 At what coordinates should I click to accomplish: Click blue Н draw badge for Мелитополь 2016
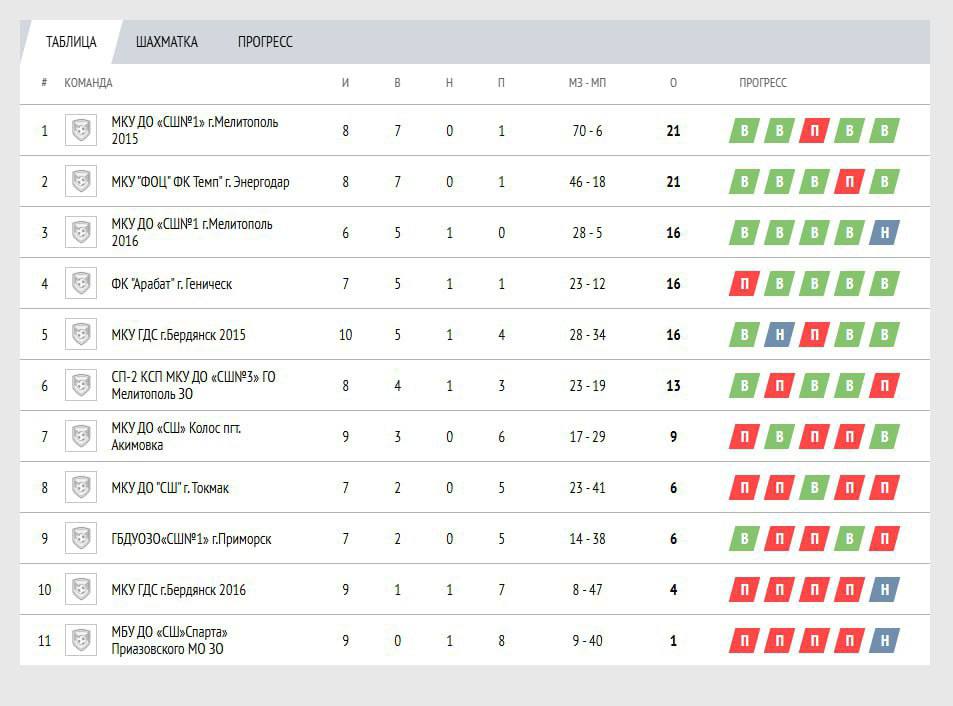coord(884,233)
